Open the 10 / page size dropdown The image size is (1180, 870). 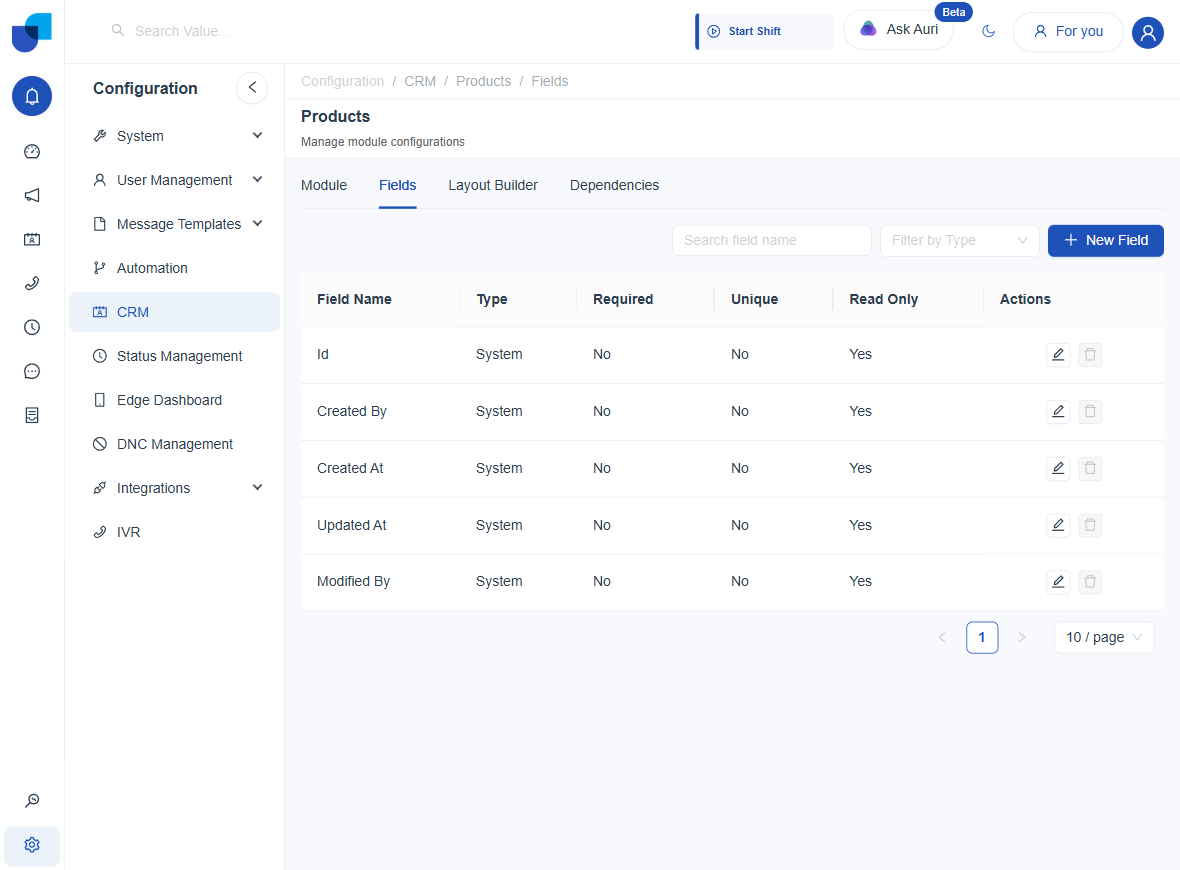[1103, 637]
